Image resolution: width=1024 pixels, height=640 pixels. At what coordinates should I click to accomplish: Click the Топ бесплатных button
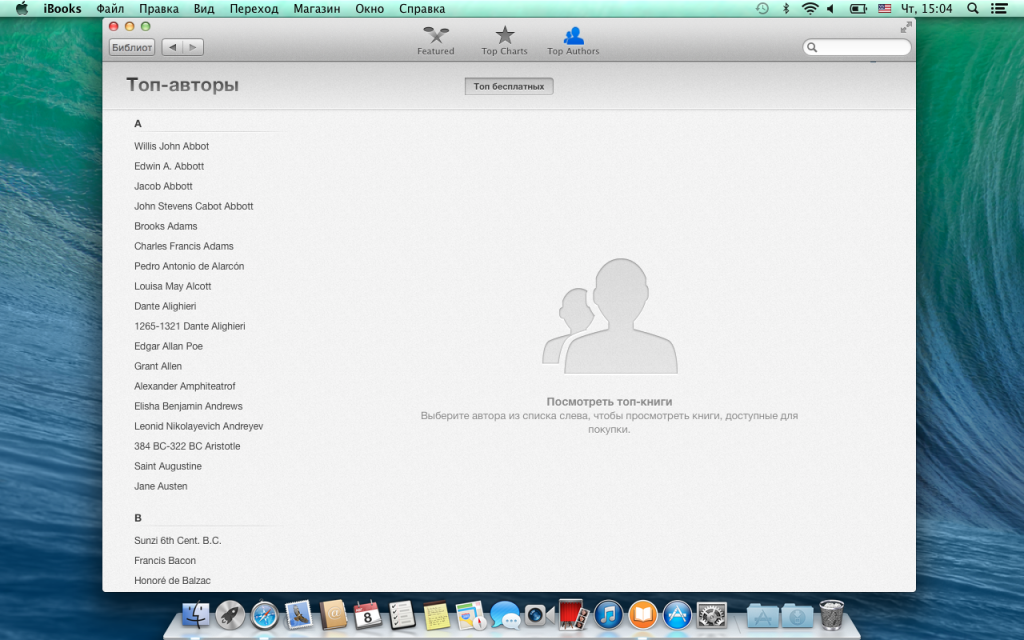pos(509,86)
